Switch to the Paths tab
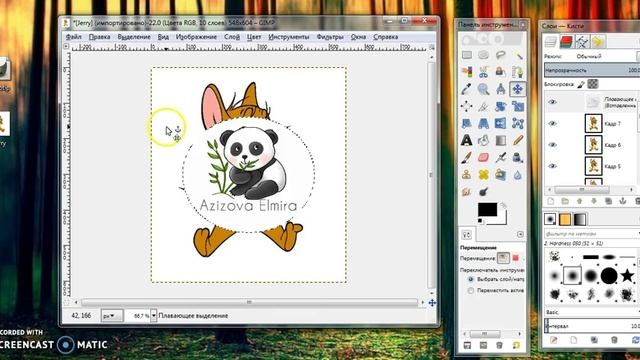 tap(582, 42)
